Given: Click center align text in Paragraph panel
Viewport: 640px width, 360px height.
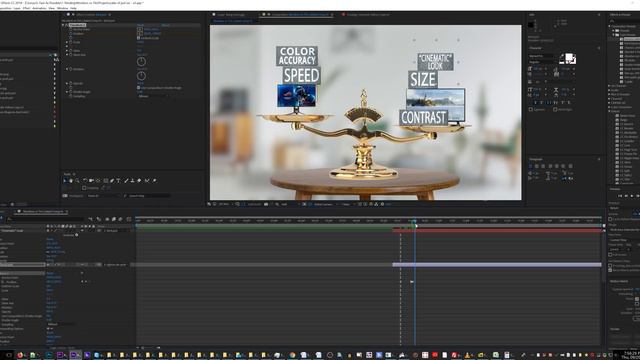Looking at the screenshot, I should (537, 166).
